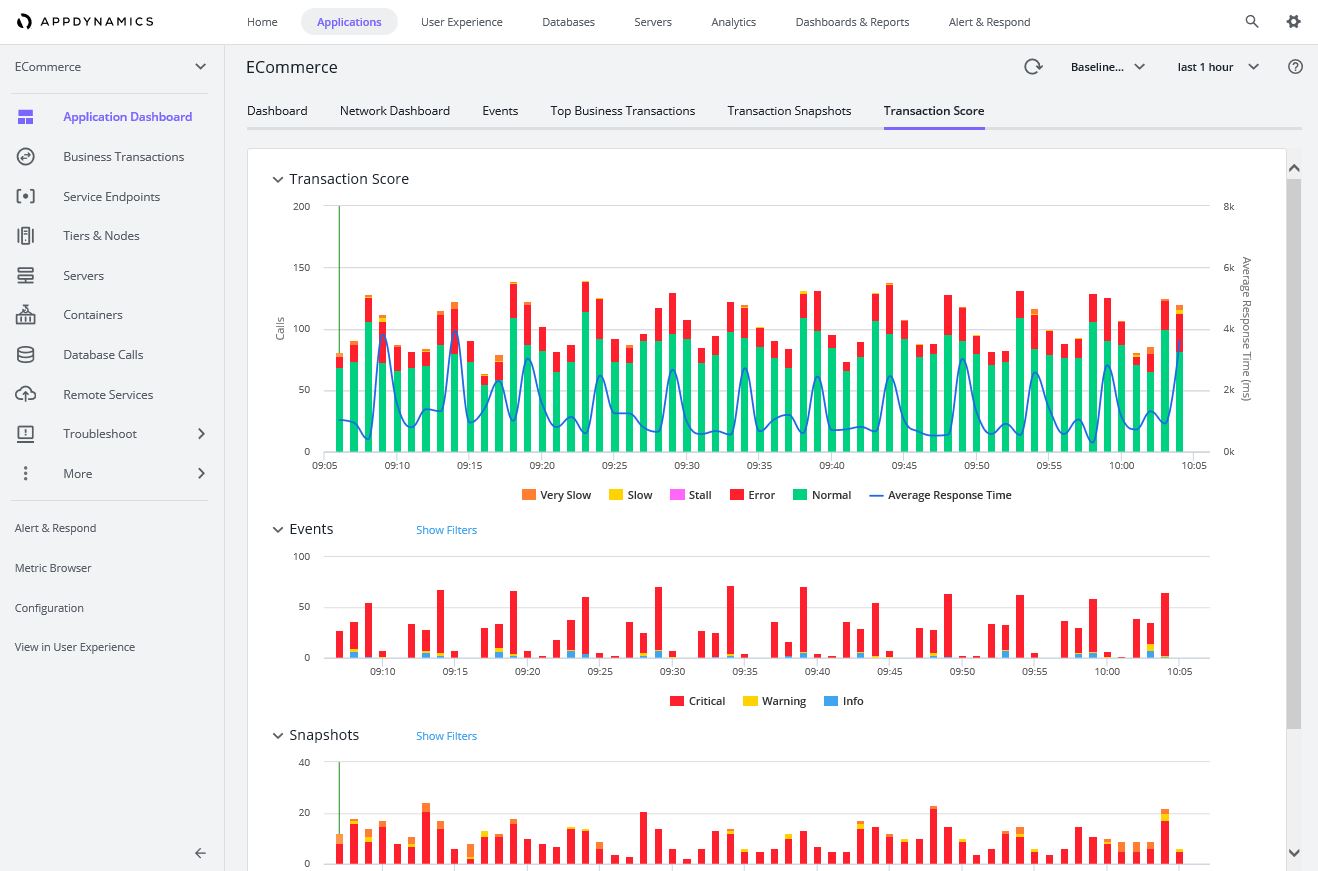Click the Servers stack icon
Viewport: 1318px width, 871px height.
[26, 276]
